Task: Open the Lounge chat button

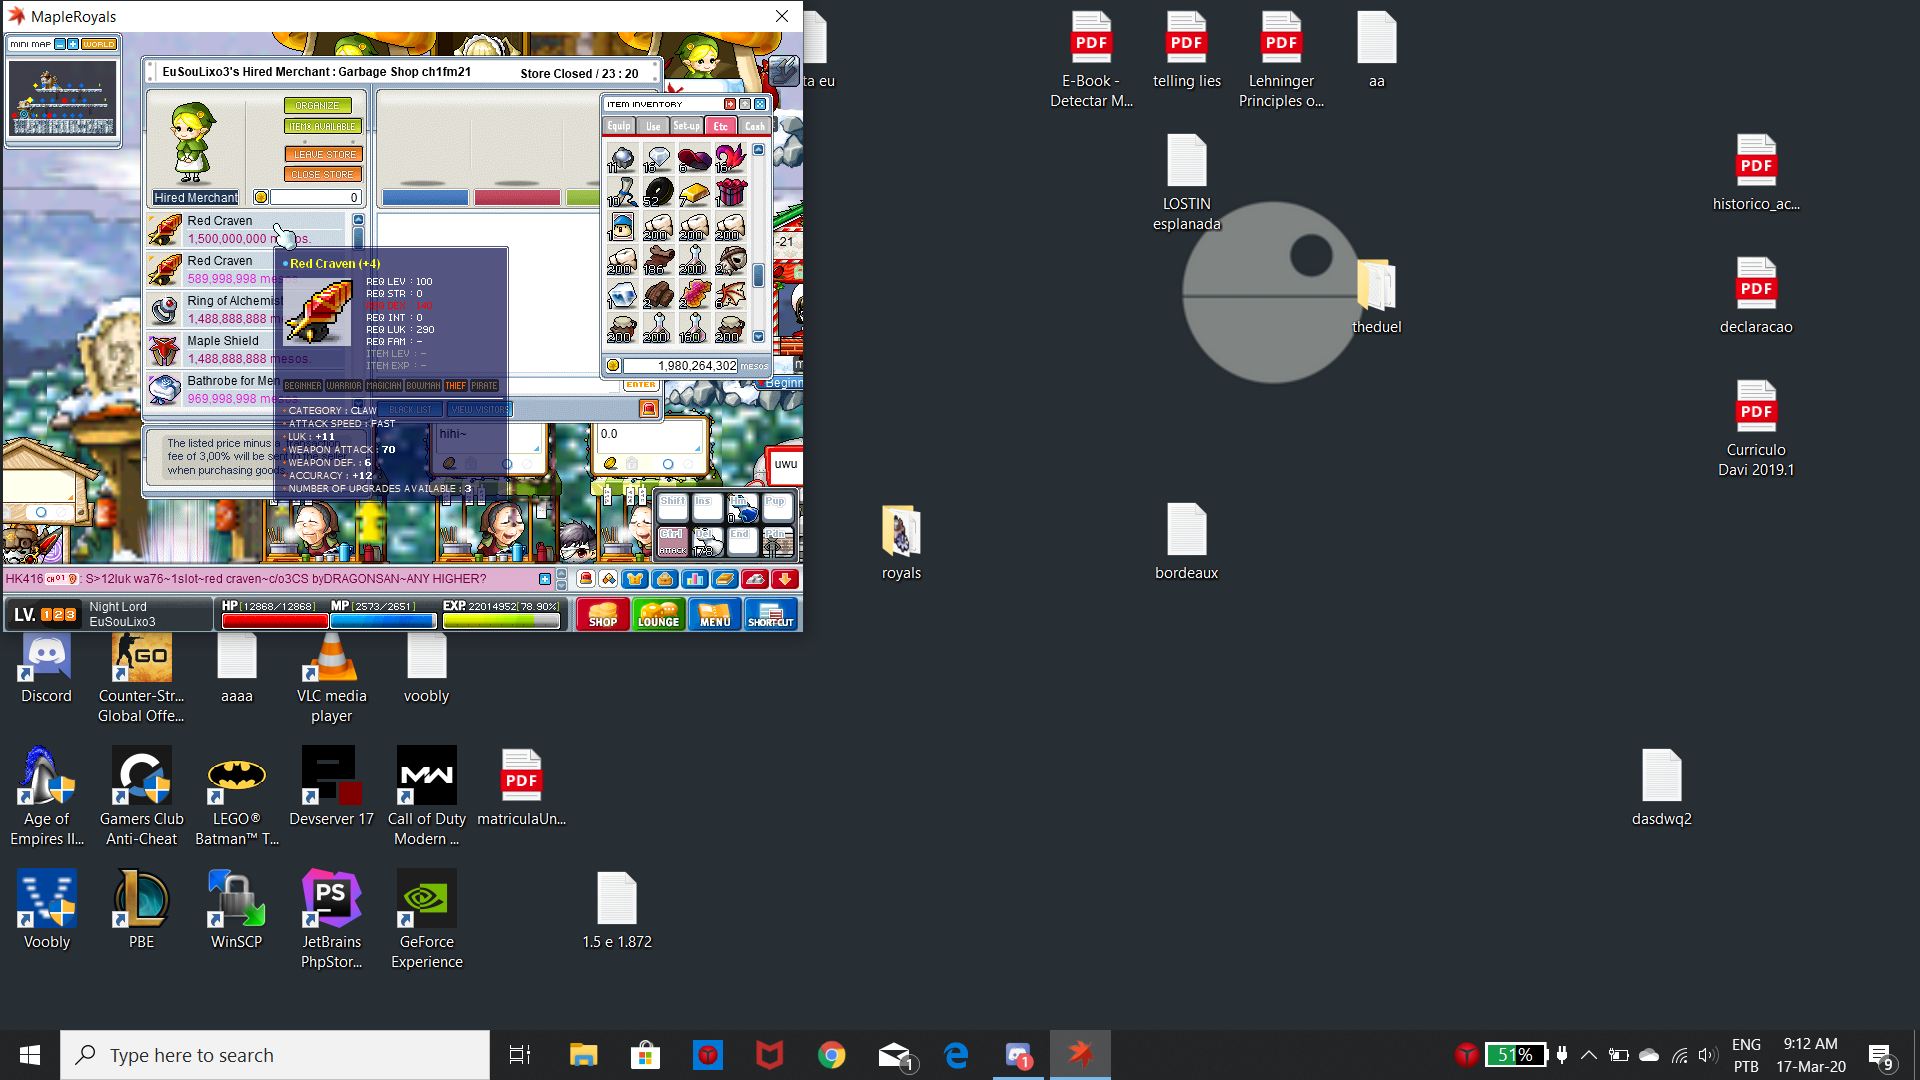Action: pos(658,614)
